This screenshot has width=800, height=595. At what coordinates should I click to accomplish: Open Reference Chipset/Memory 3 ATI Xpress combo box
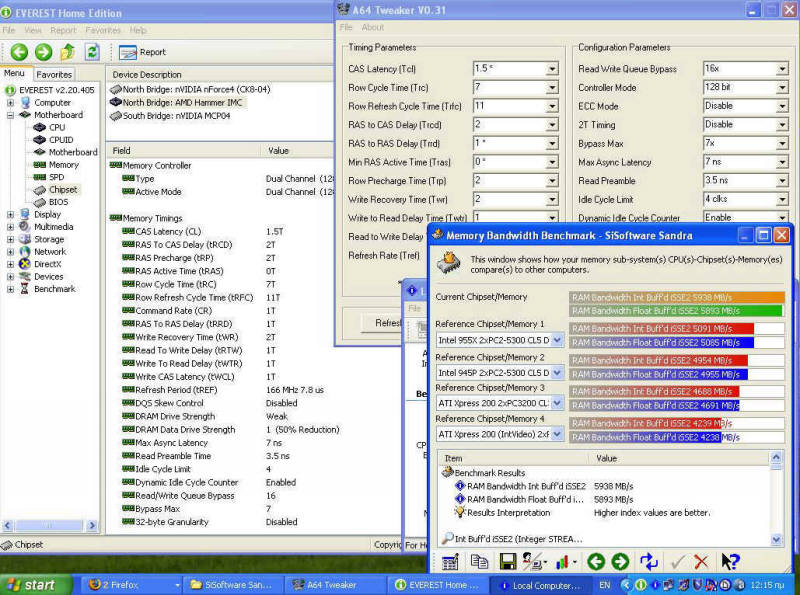[x=557, y=403]
